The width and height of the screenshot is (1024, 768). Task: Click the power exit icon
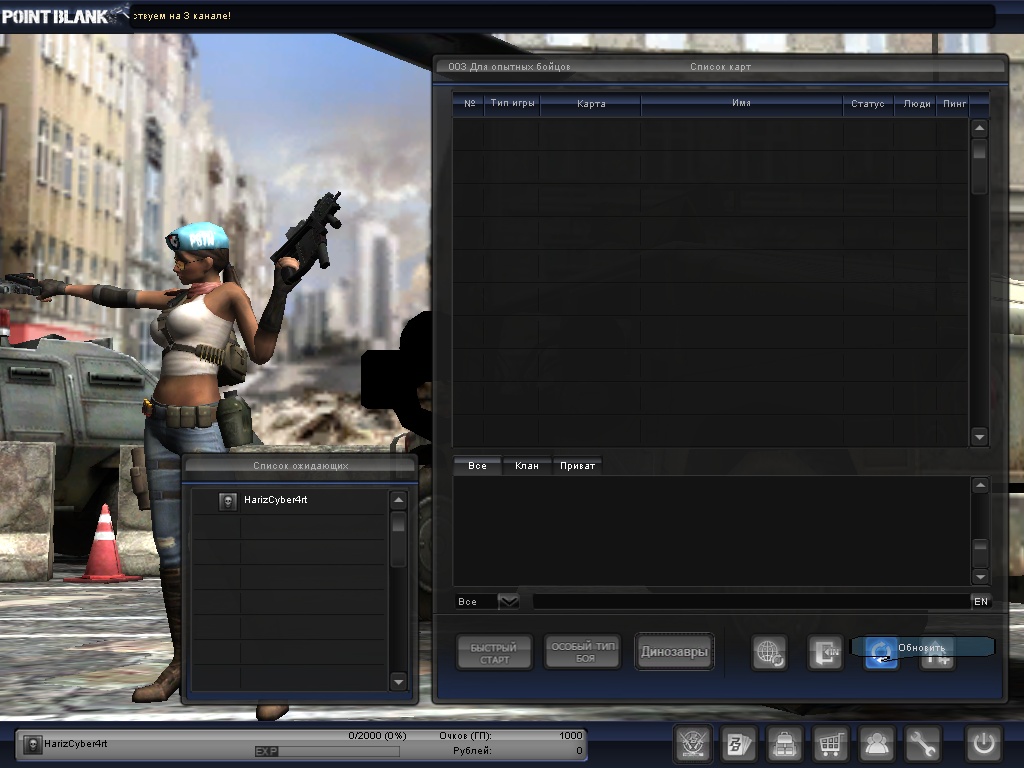(x=984, y=743)
